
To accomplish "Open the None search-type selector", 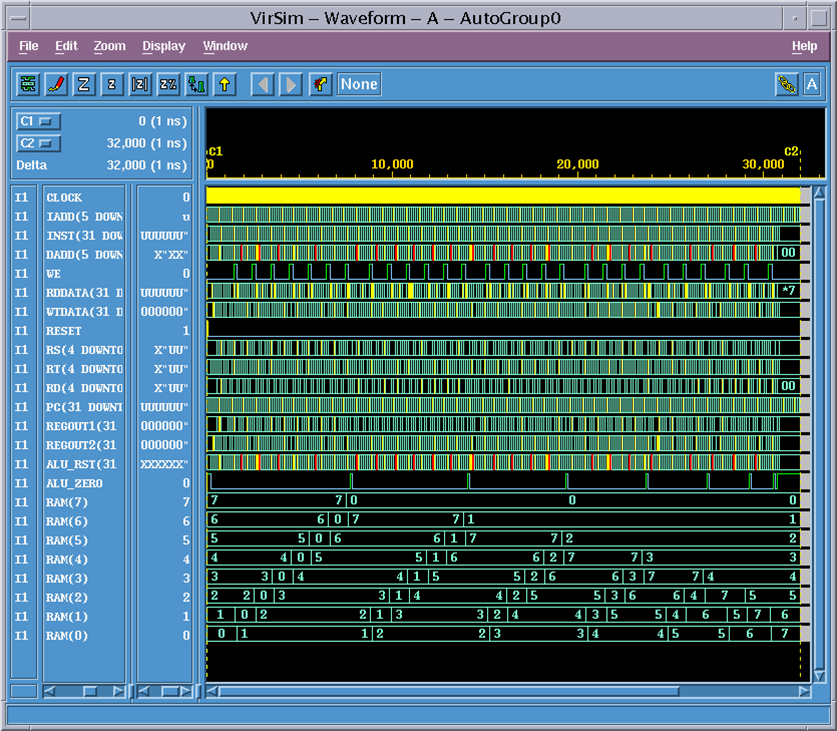I will pos(359,84).
